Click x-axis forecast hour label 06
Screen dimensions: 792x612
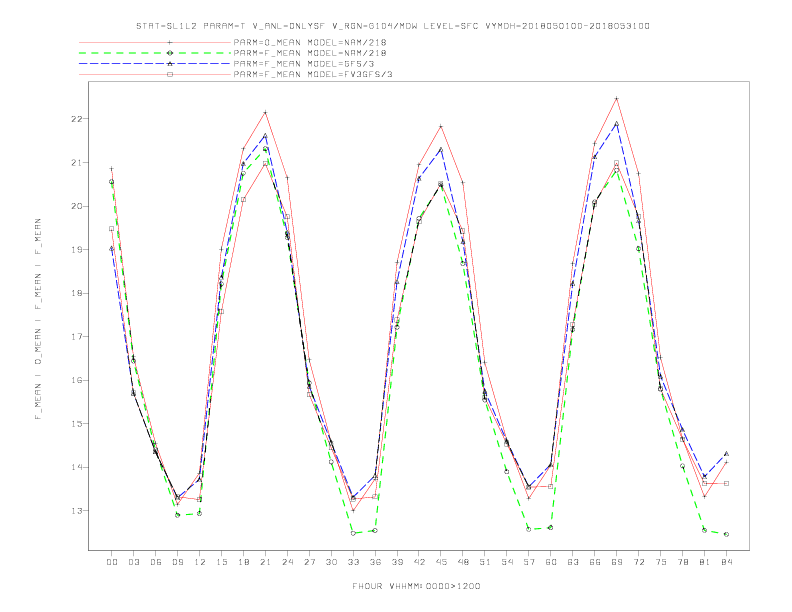point(156,562)
